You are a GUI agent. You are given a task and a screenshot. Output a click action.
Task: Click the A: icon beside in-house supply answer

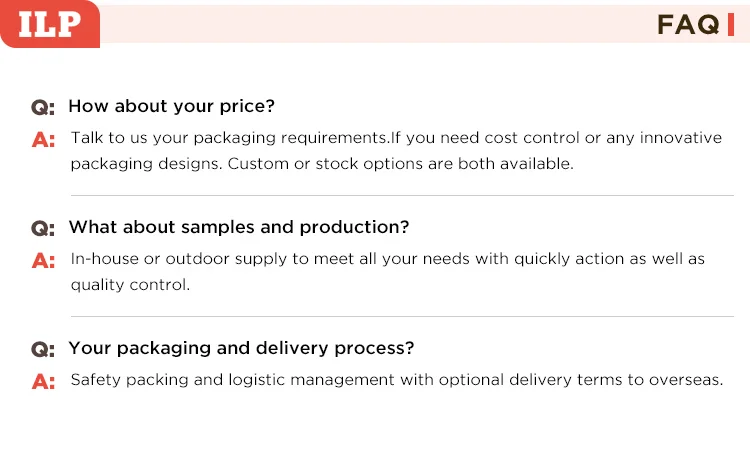coord(43,261)
